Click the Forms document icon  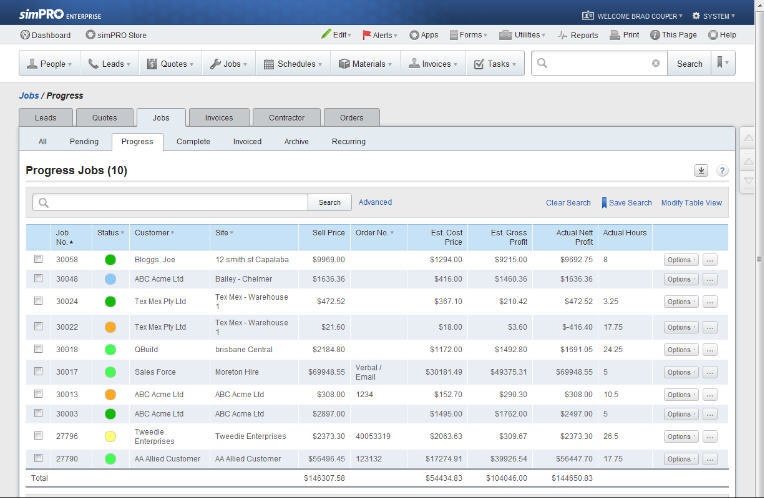click(x=454, y=35)
